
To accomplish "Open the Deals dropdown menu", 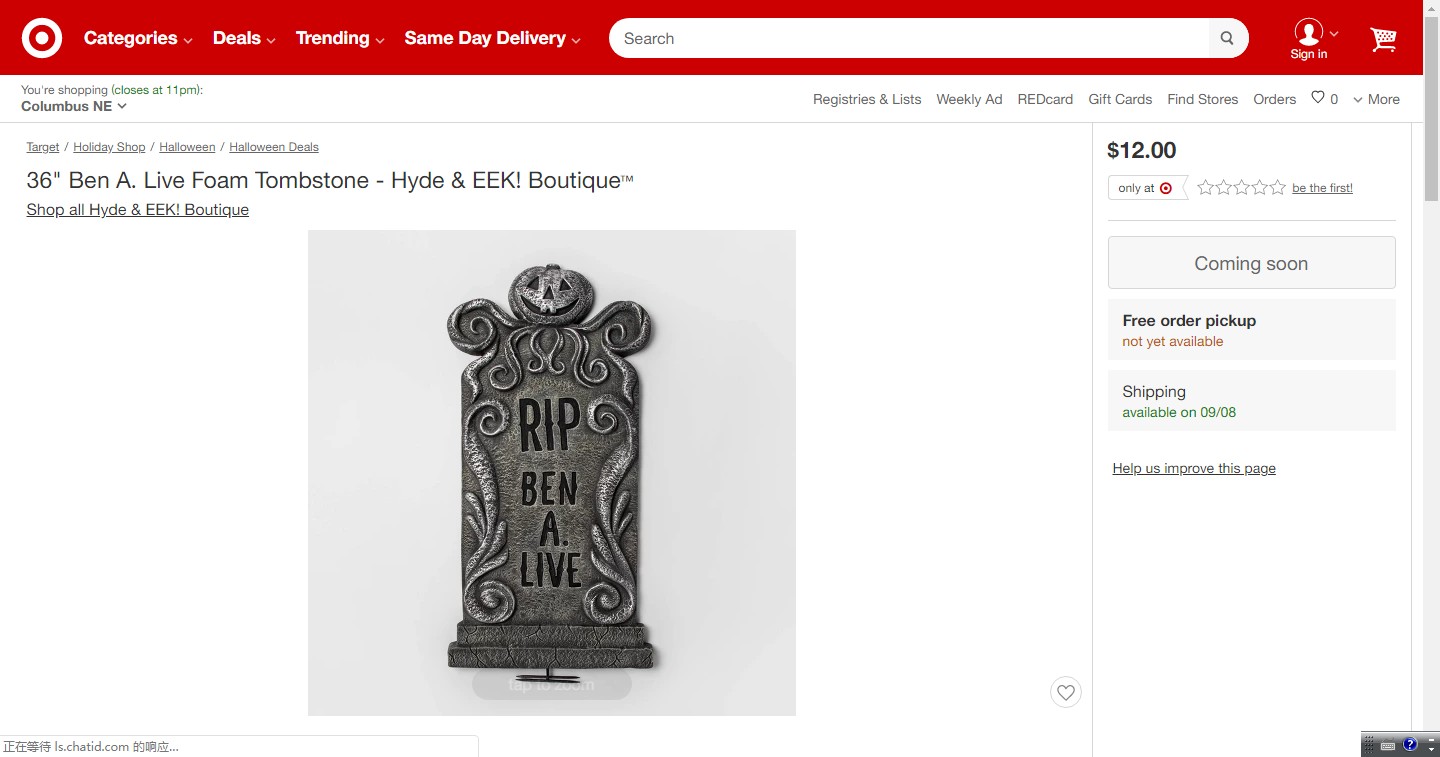I will (244, 38).
